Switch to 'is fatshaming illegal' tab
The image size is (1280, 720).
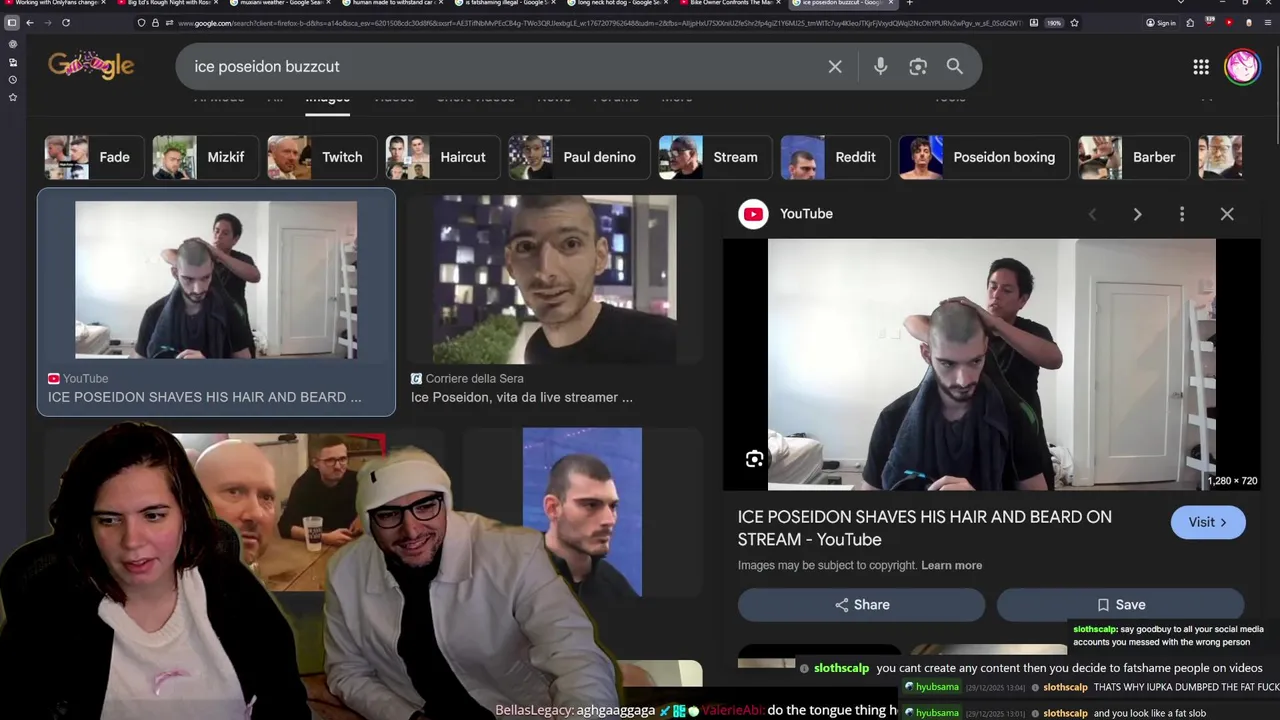point(503,3)
